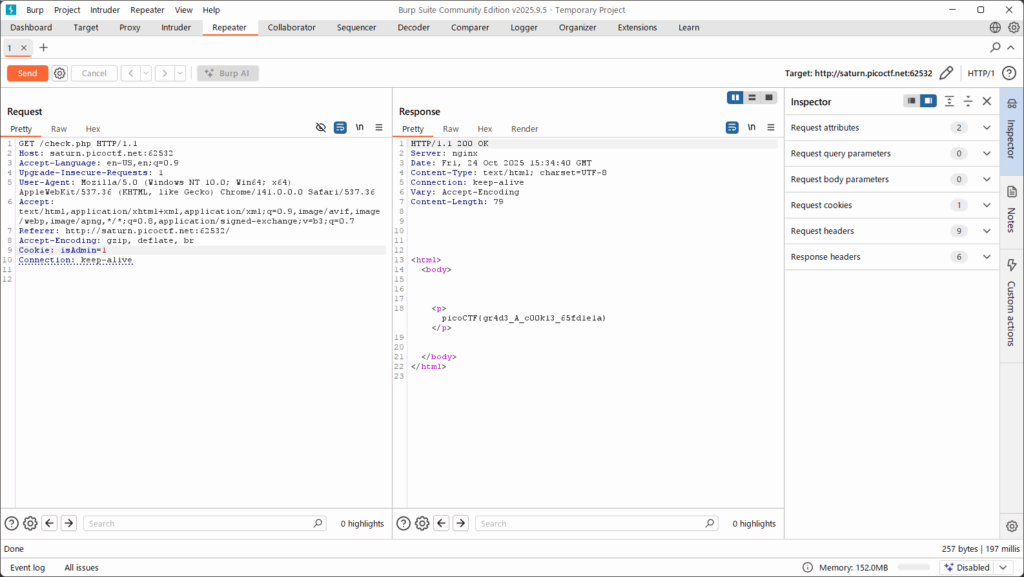Show non-printable characters in response
Screen dimensions: 1024x577
(x=752, y=128)
